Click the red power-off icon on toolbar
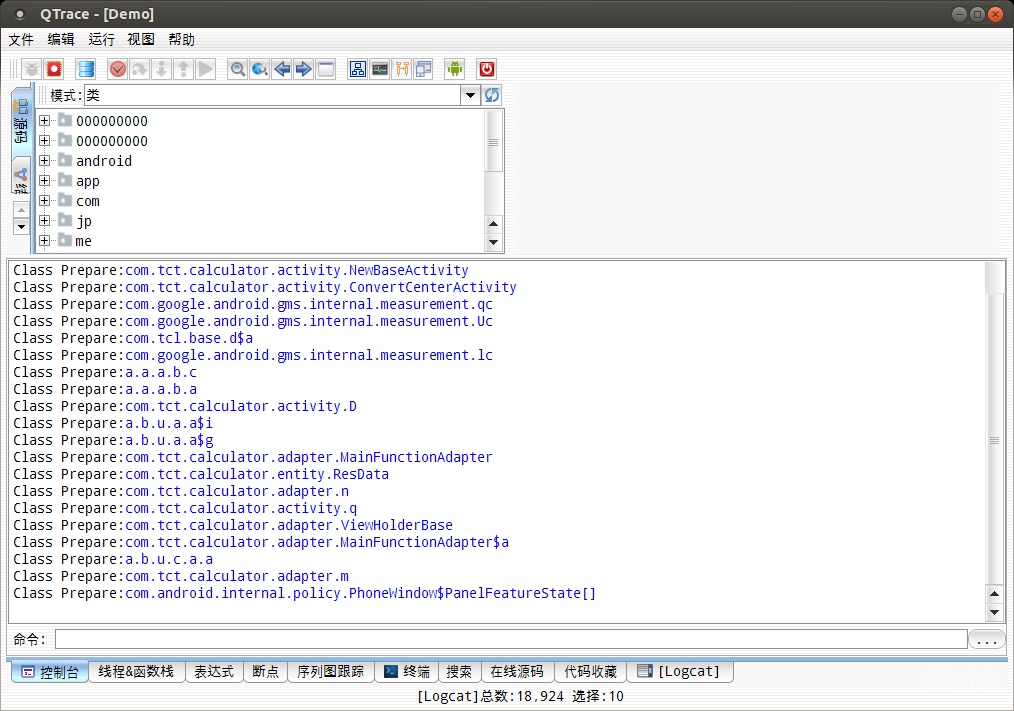Image resolution: width=1014 pixels, height=711 pixels. click(x=486, y=68)
